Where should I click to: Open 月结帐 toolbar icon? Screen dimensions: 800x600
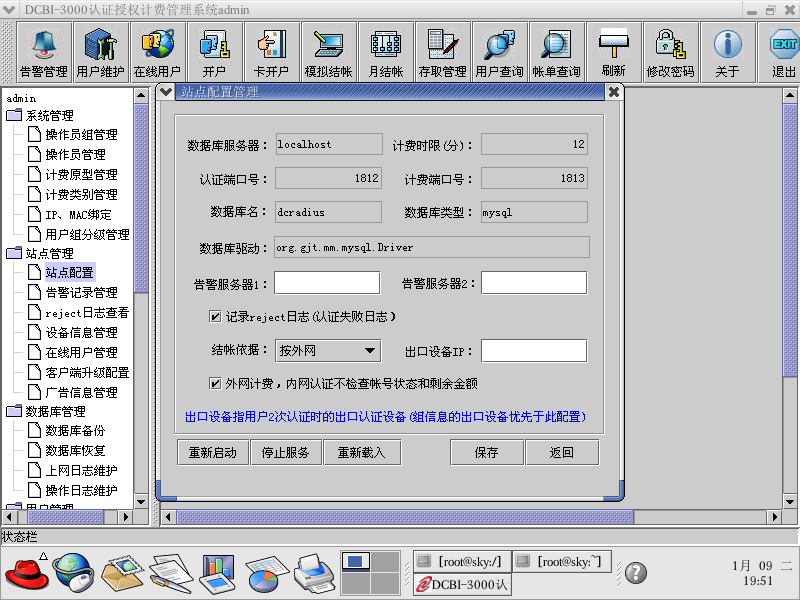(386, 52)
